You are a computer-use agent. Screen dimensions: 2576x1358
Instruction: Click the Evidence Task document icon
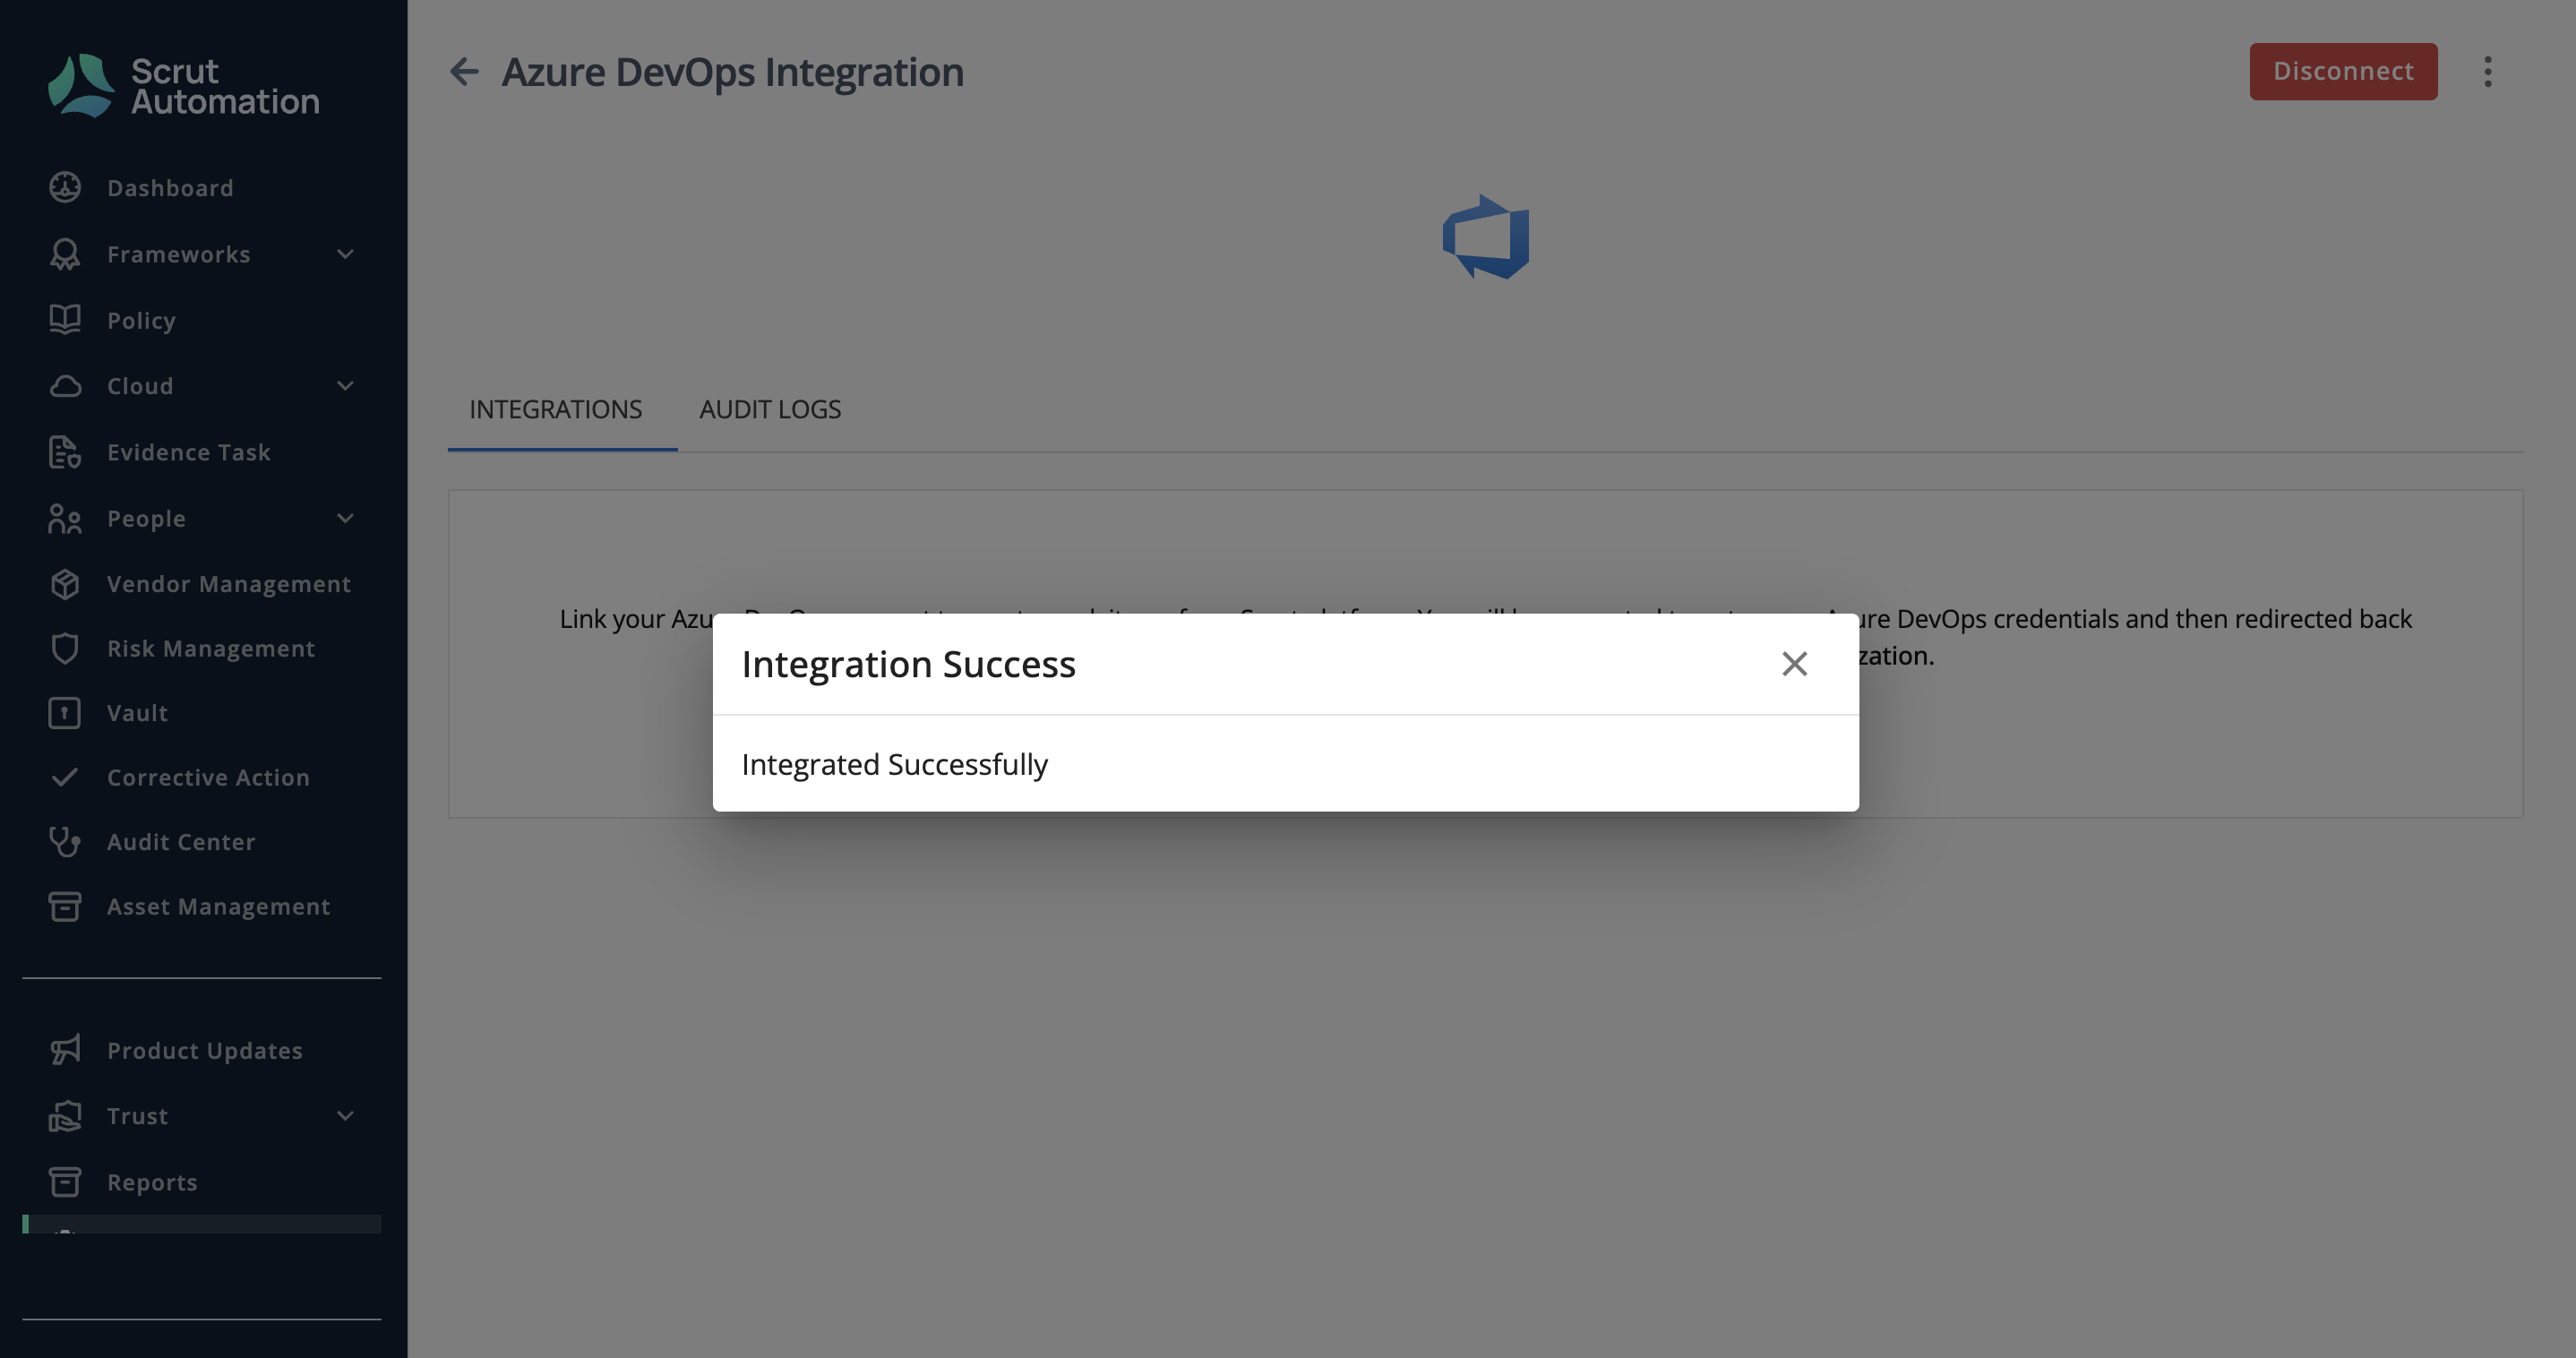tap(65, 452)
